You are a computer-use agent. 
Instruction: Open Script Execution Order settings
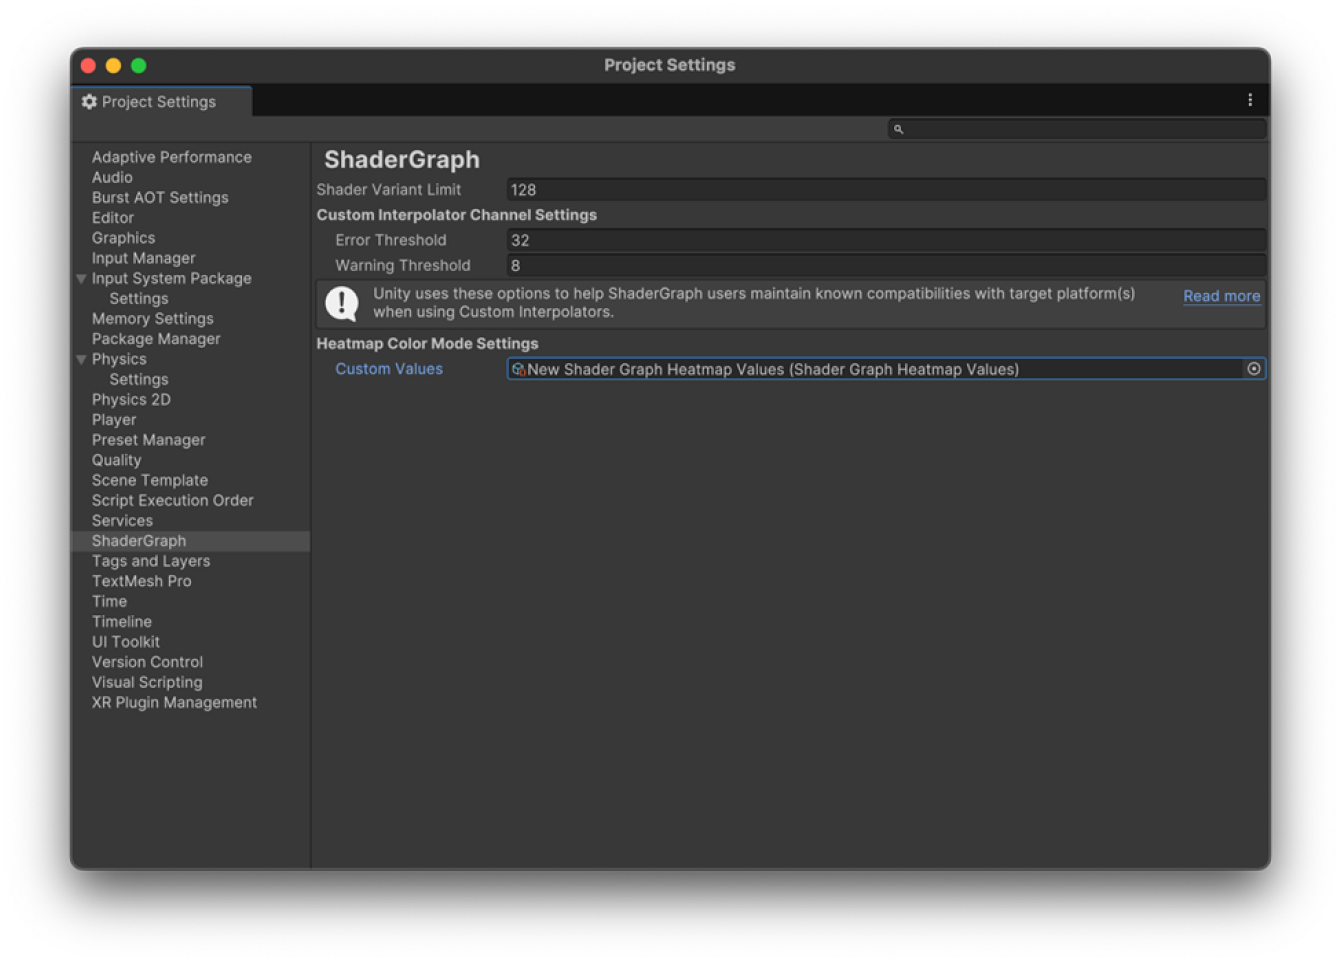coord(173,501)
